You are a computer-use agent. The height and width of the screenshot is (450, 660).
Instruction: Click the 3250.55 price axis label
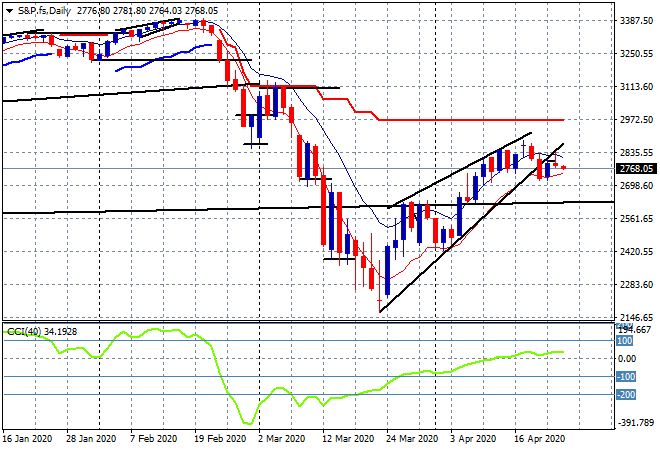(x=636, y=54)
